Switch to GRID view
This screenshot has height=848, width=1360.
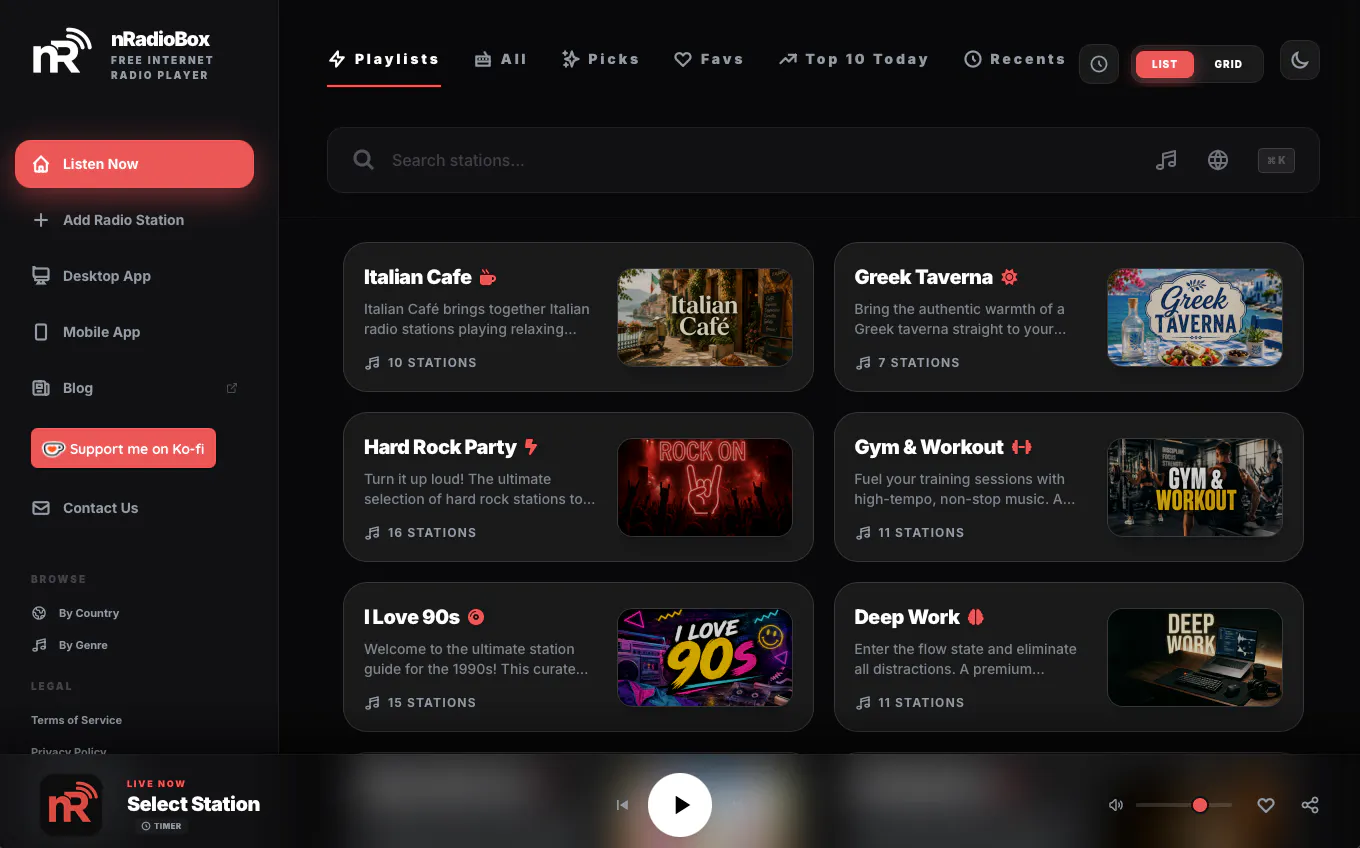[1228, 64]
